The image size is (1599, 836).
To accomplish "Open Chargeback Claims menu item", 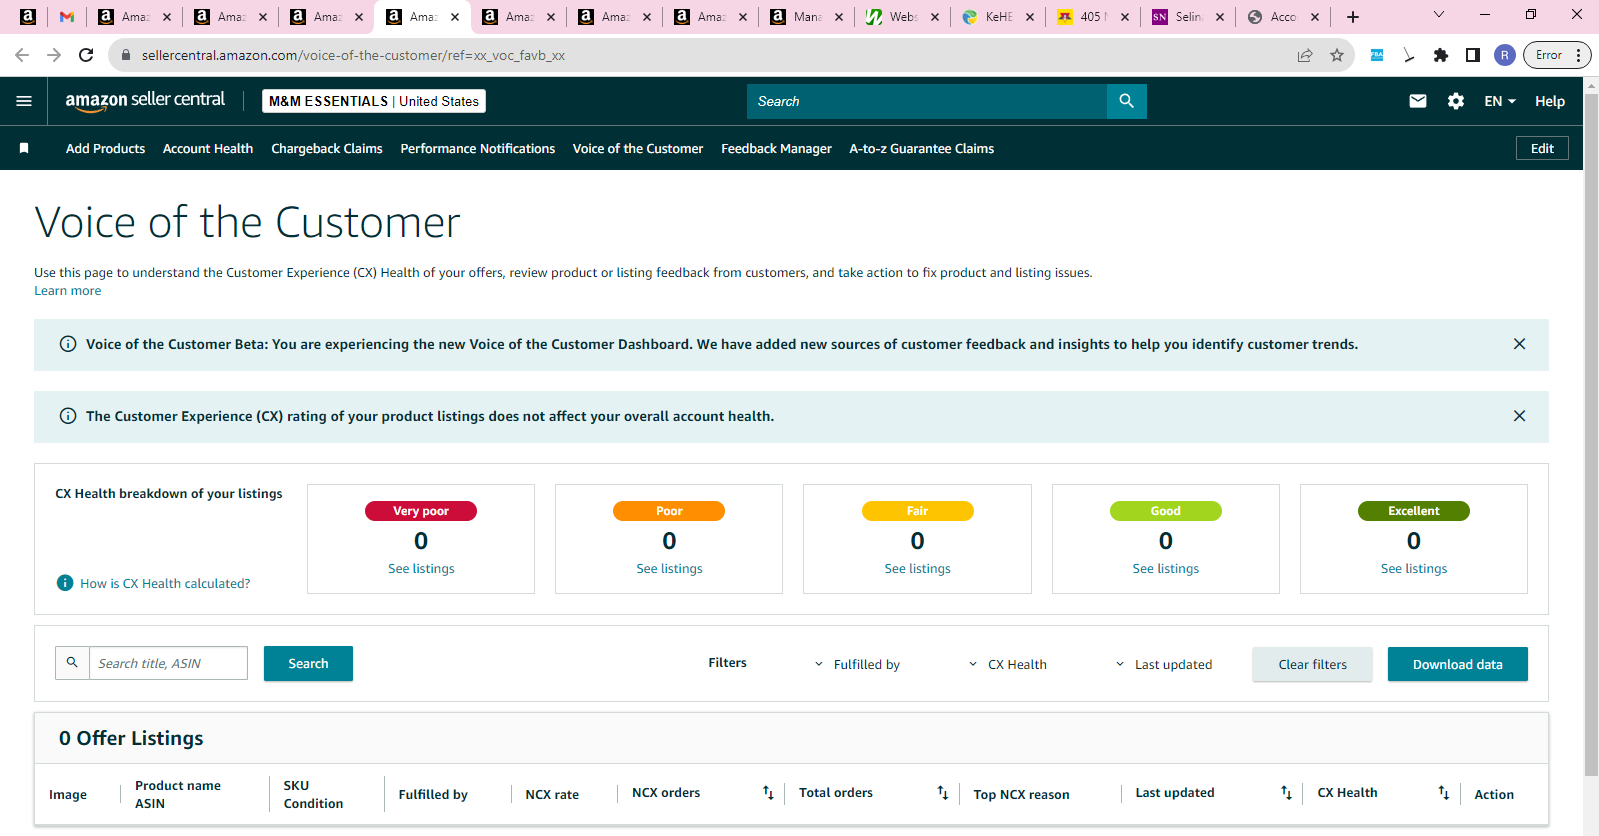I will point(327,148).
